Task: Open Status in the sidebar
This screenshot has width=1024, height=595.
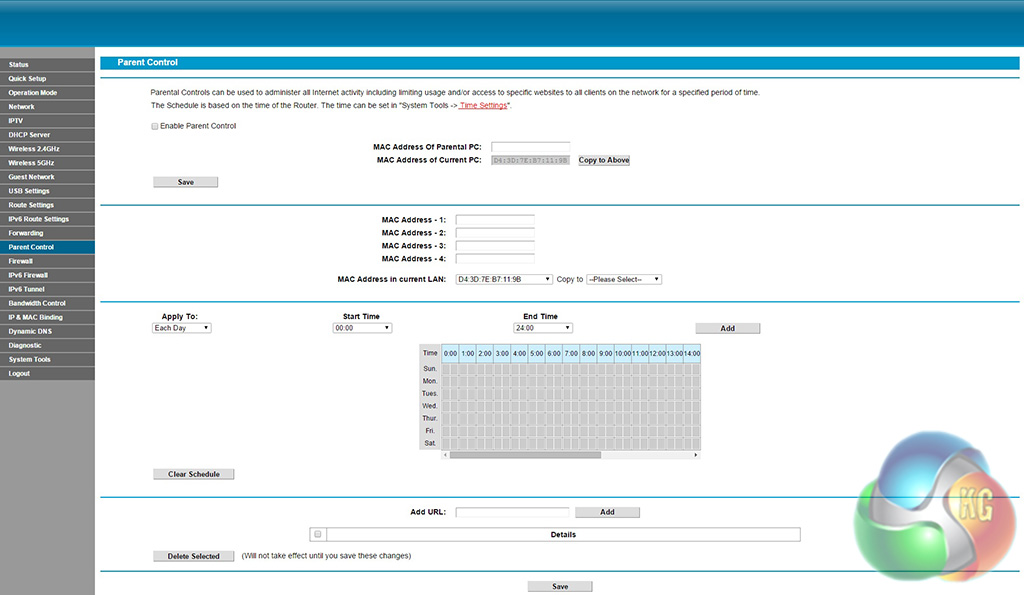Action: pyautogui.click(x=47, y=65)
